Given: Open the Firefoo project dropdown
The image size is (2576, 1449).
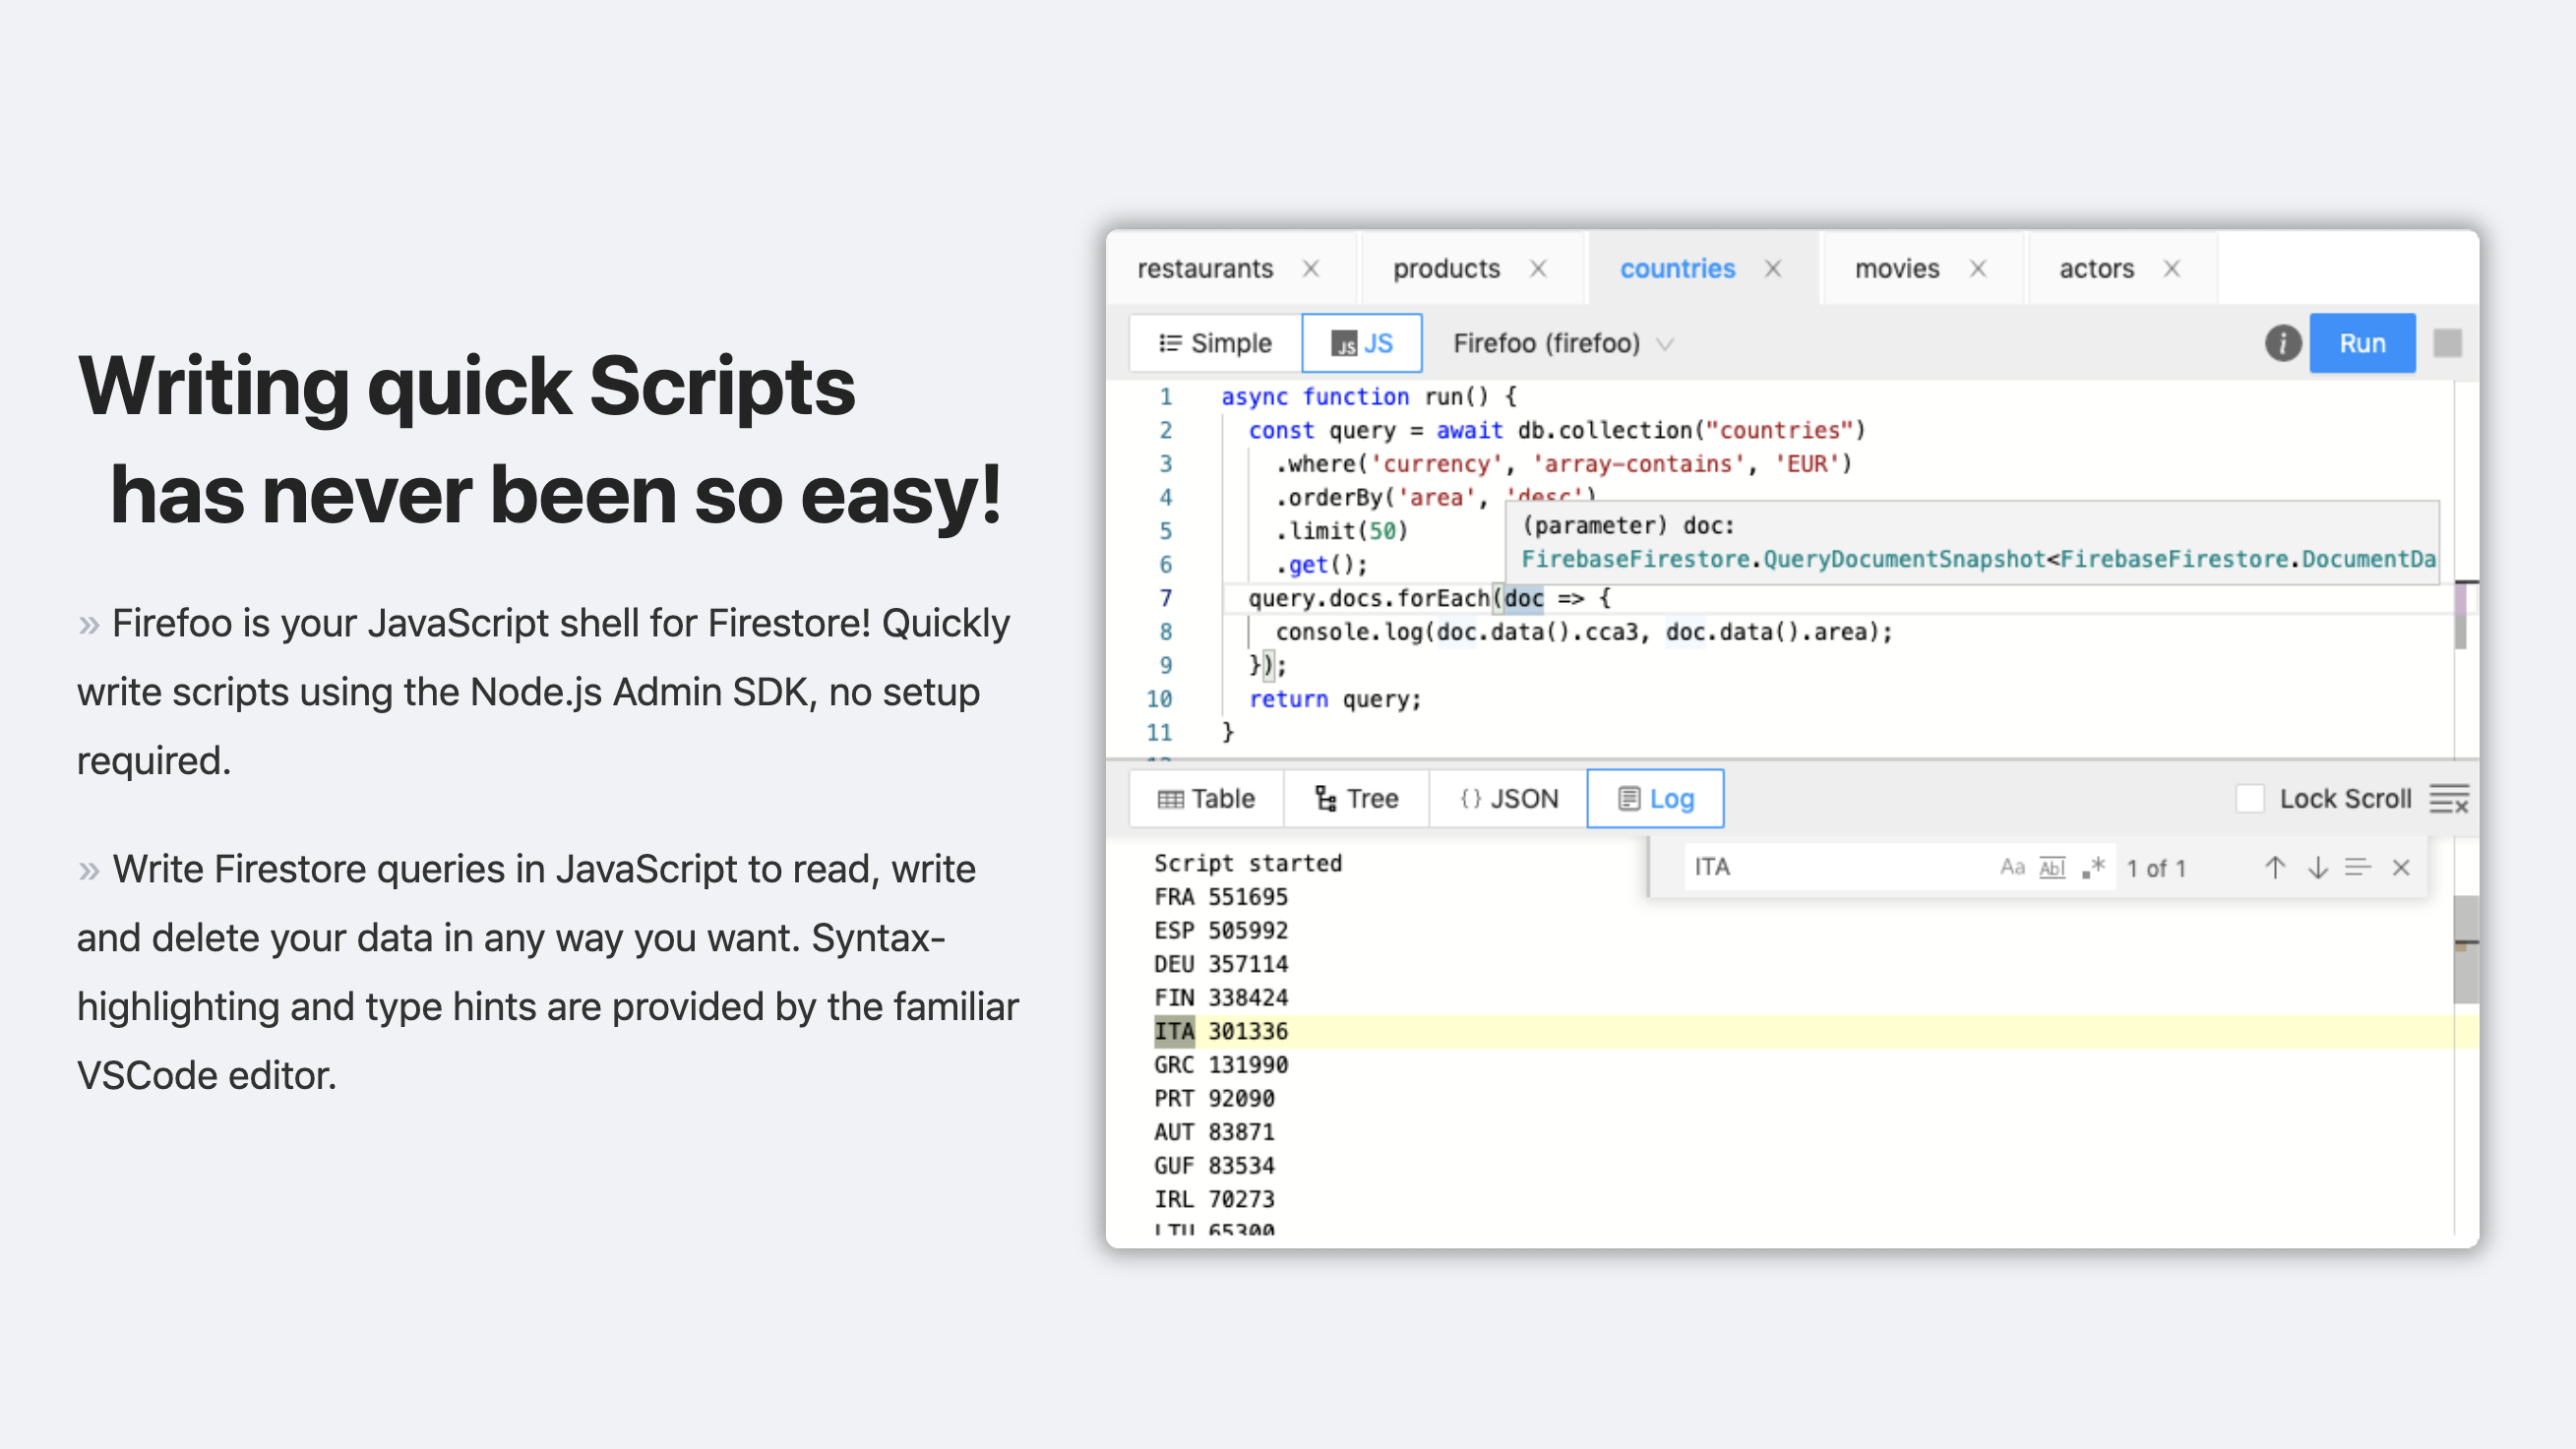Looking at the screenshot, I should point(1562,343).
